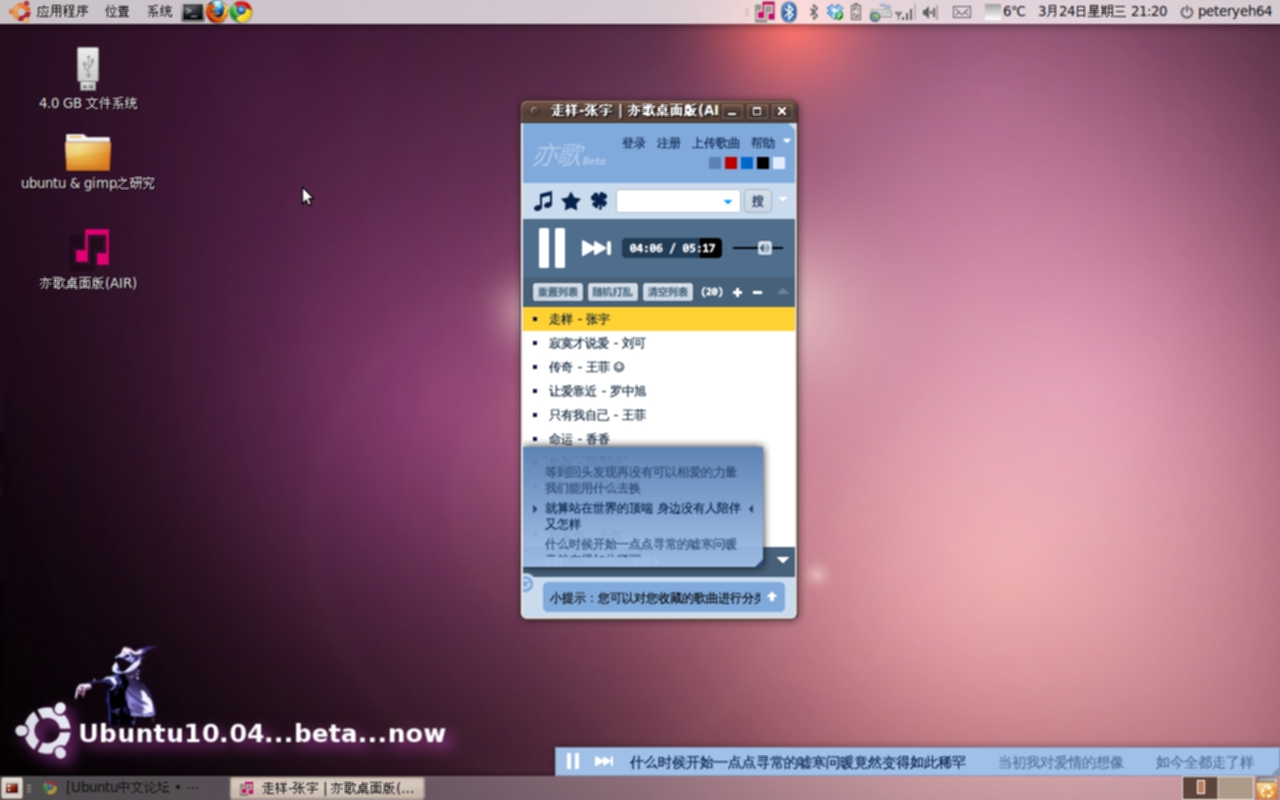
Task: Click the left-pointing arrow on current lyric
Action: (751, 509)
